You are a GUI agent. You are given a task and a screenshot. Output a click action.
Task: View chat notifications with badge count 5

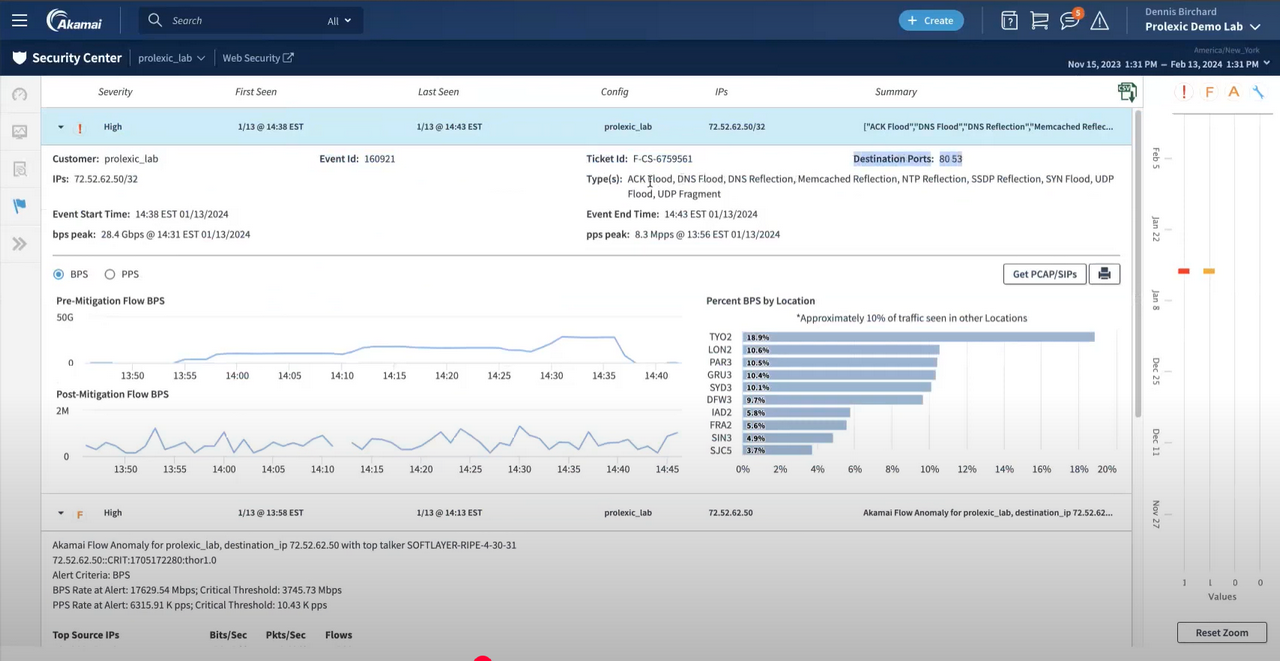(x=1070, y=20)
